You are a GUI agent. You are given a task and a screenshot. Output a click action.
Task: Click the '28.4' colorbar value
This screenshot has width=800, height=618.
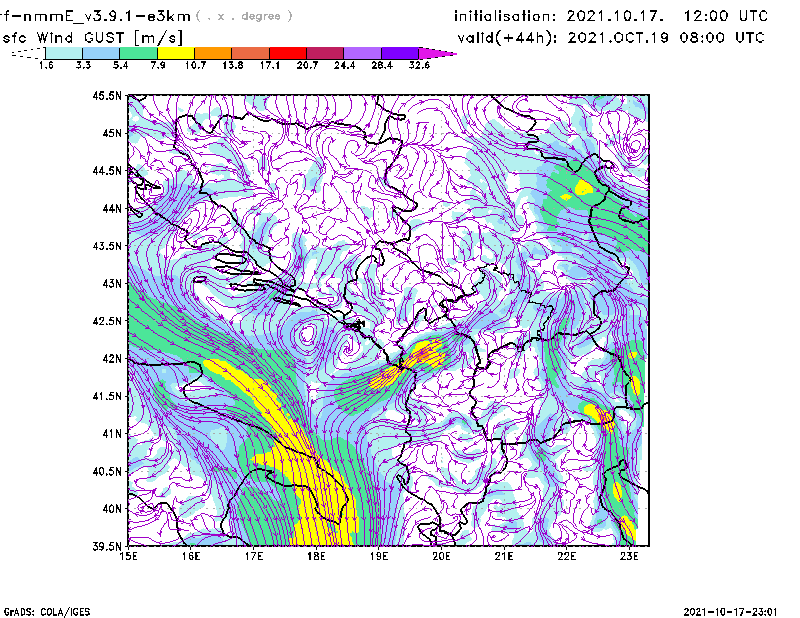click(381, 65)
